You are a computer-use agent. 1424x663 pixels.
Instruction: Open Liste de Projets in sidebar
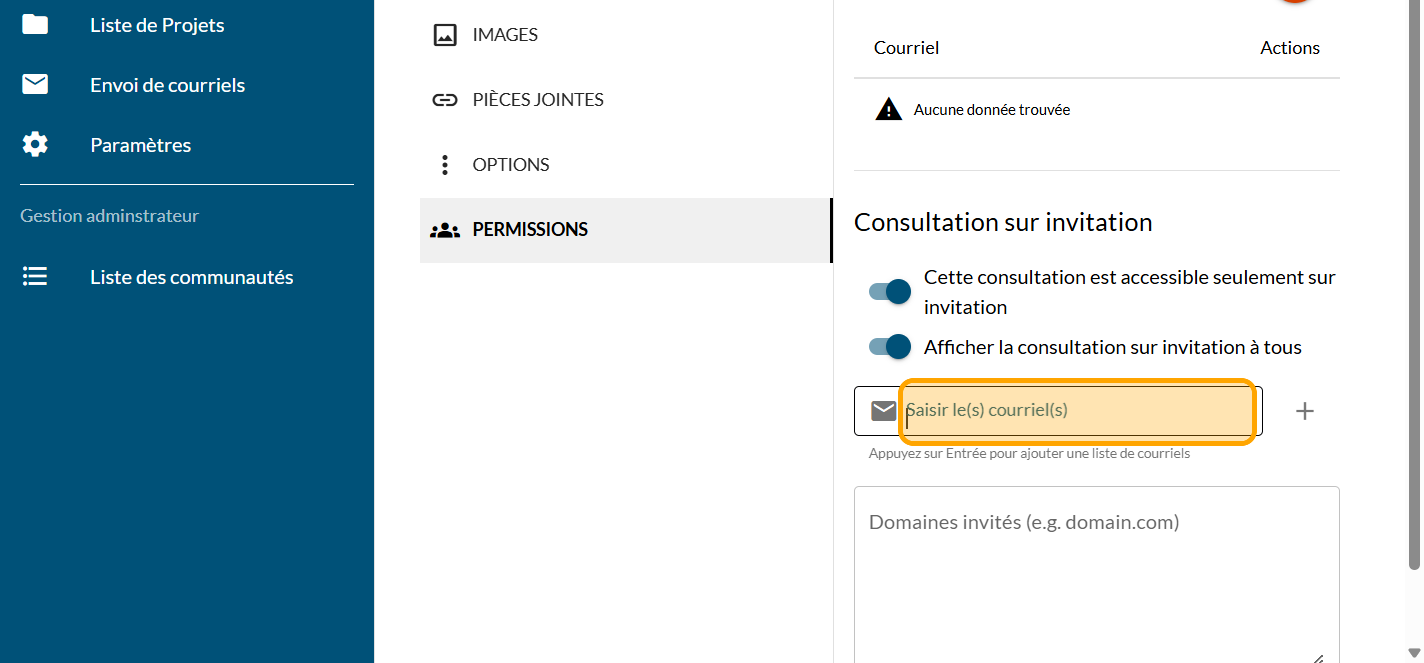(x=157, y=25)
